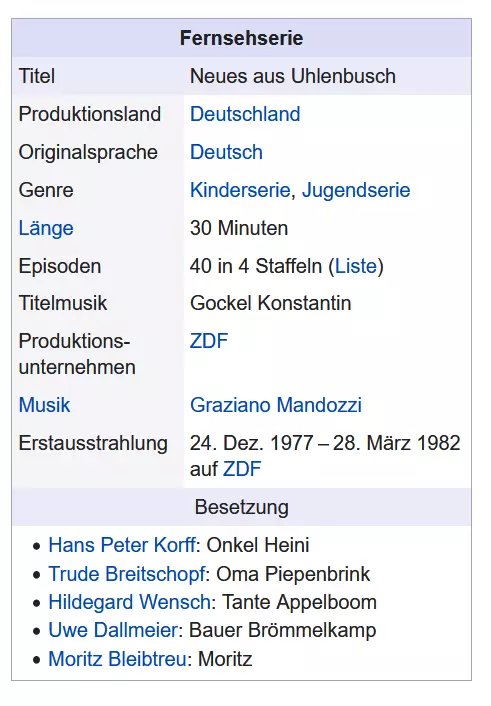The height and width of the screenshot is (706, 491).
Task: Click the Deutsch language link
Action: pos(226,152)
